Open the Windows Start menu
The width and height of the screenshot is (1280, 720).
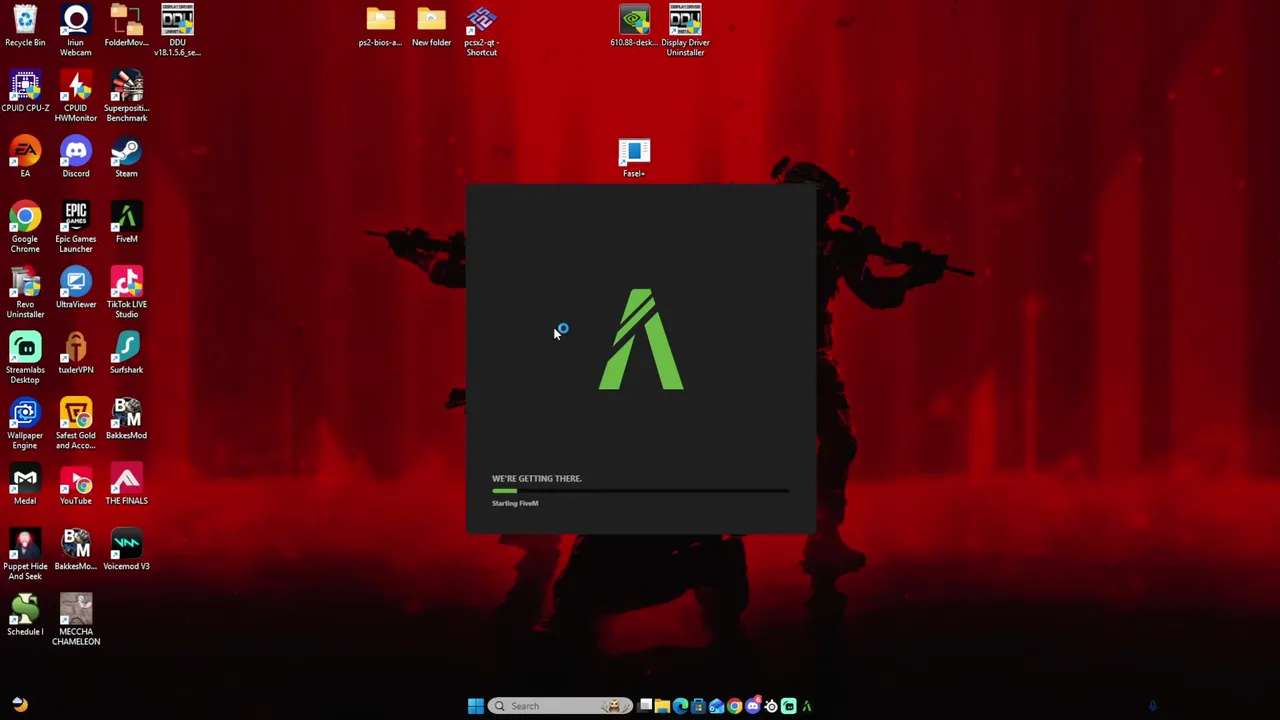coord(475,706)
